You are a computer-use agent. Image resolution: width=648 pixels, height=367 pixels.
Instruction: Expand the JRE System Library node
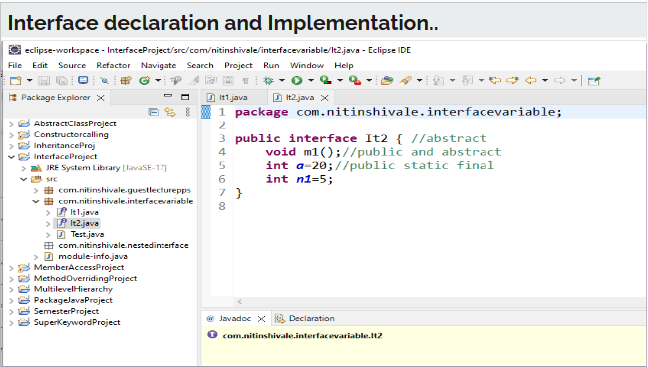tap(24, 168)
